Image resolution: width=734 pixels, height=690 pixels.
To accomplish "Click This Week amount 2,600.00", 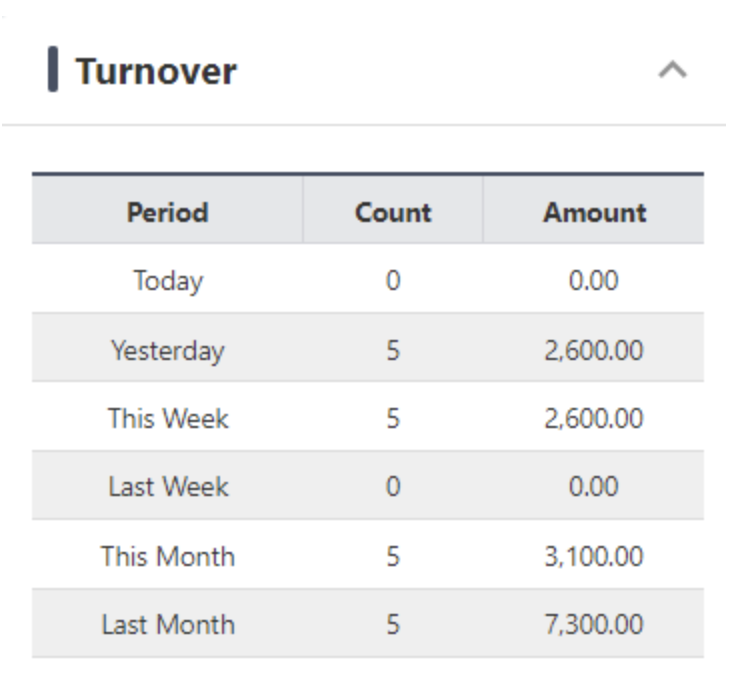I will coord(594,418).
